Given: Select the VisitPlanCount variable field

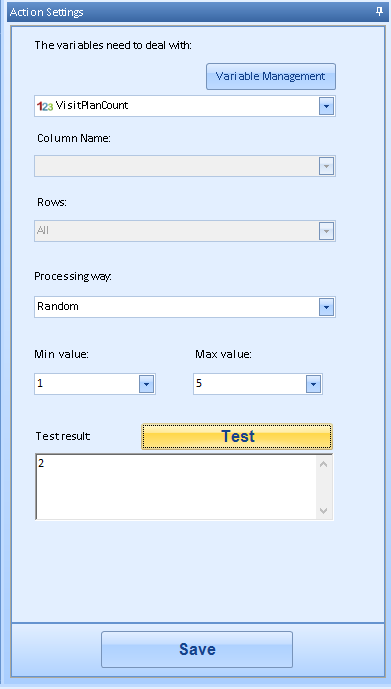Looking at the screenshot, I should click(x=185, y=106).
